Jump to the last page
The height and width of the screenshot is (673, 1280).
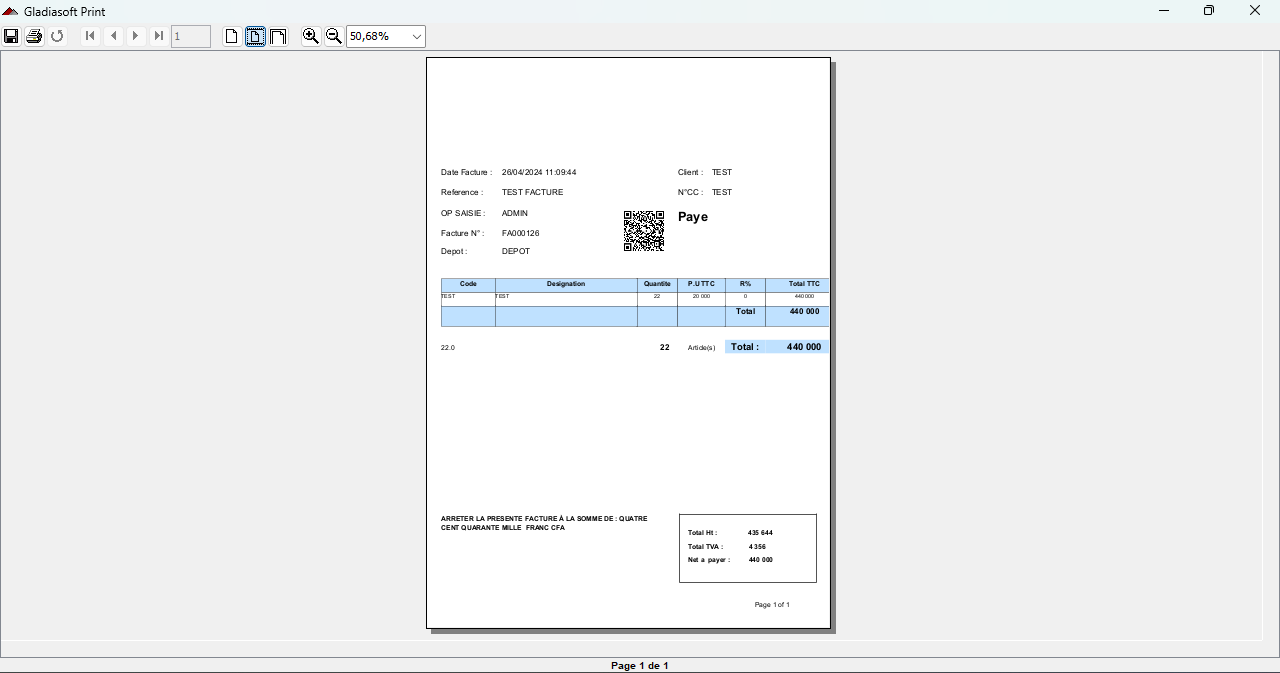pyautogui.click(x=159, y=36)
